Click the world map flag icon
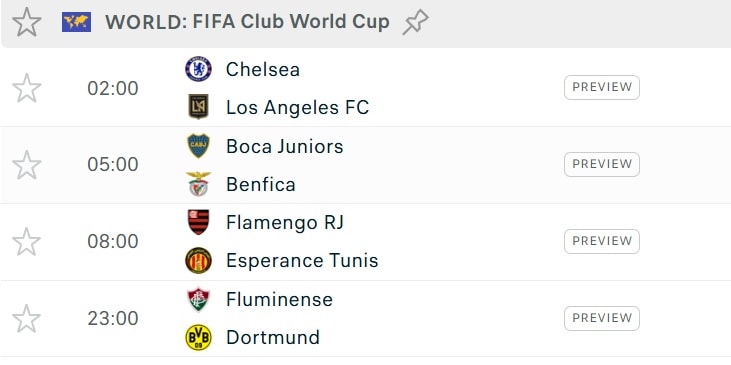The image size is (731, 365). (x=76, y=22)
